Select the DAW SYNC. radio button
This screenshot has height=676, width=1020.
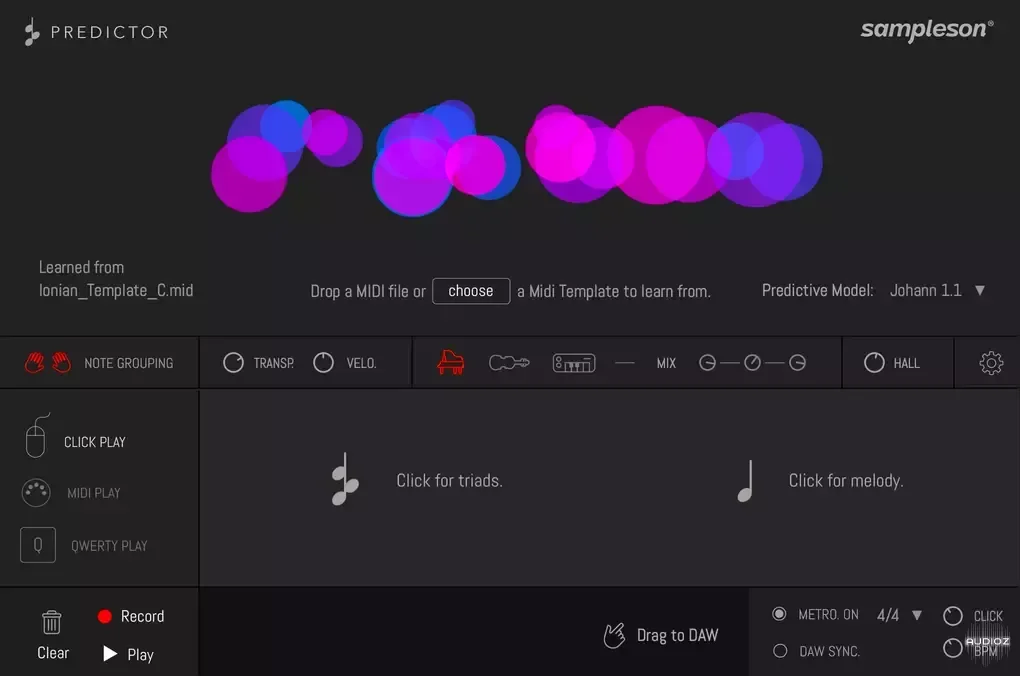[780, 651]
